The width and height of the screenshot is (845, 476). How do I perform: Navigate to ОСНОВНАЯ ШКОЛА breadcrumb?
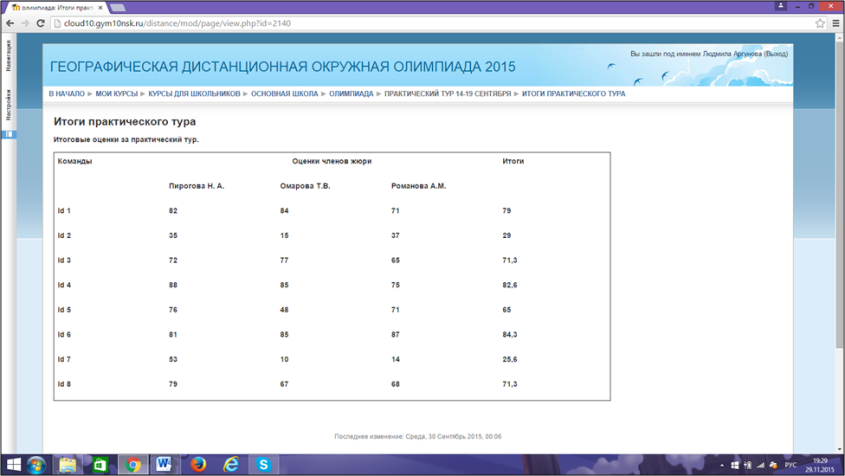pyautogui.click(x=284, y=94)
